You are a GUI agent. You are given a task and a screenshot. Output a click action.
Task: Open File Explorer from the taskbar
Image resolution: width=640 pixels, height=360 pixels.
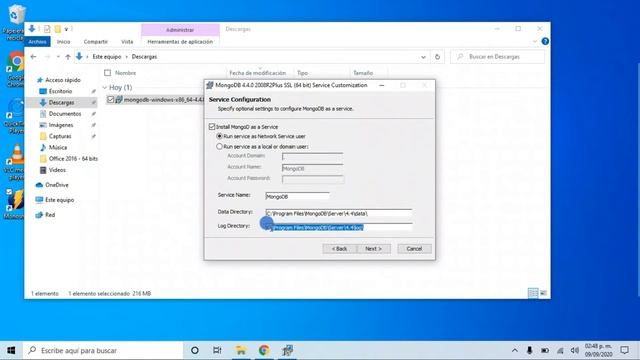(241, 350)
